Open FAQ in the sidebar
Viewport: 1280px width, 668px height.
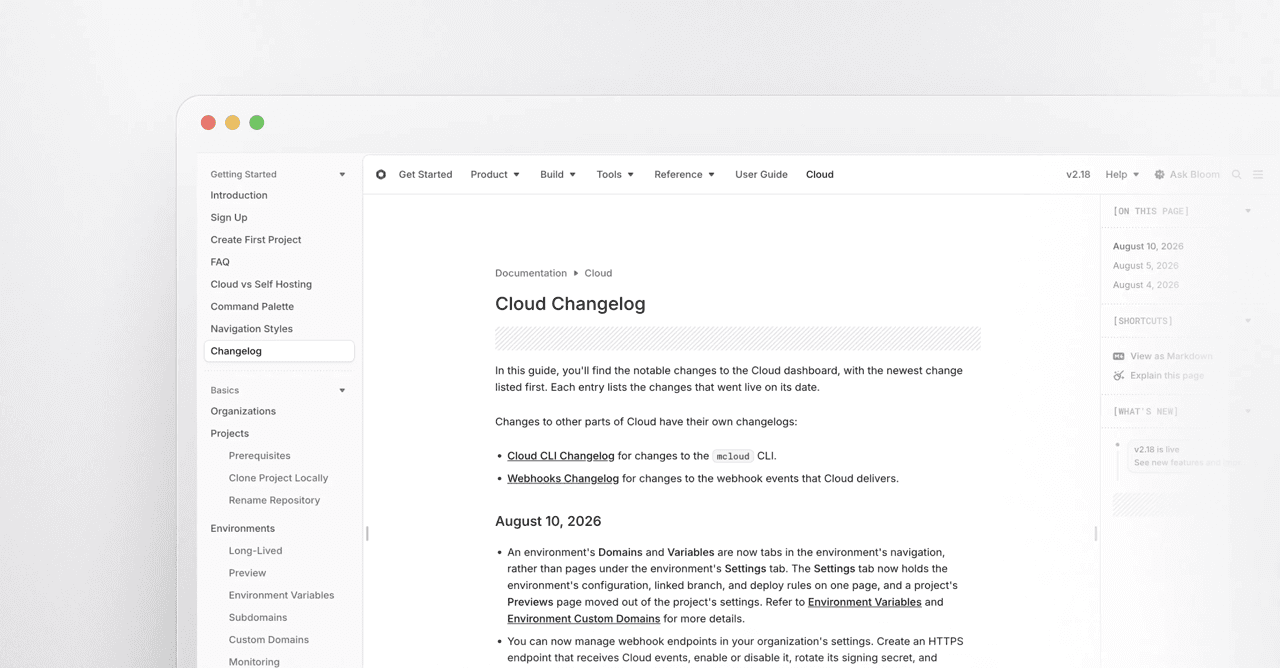220,262
